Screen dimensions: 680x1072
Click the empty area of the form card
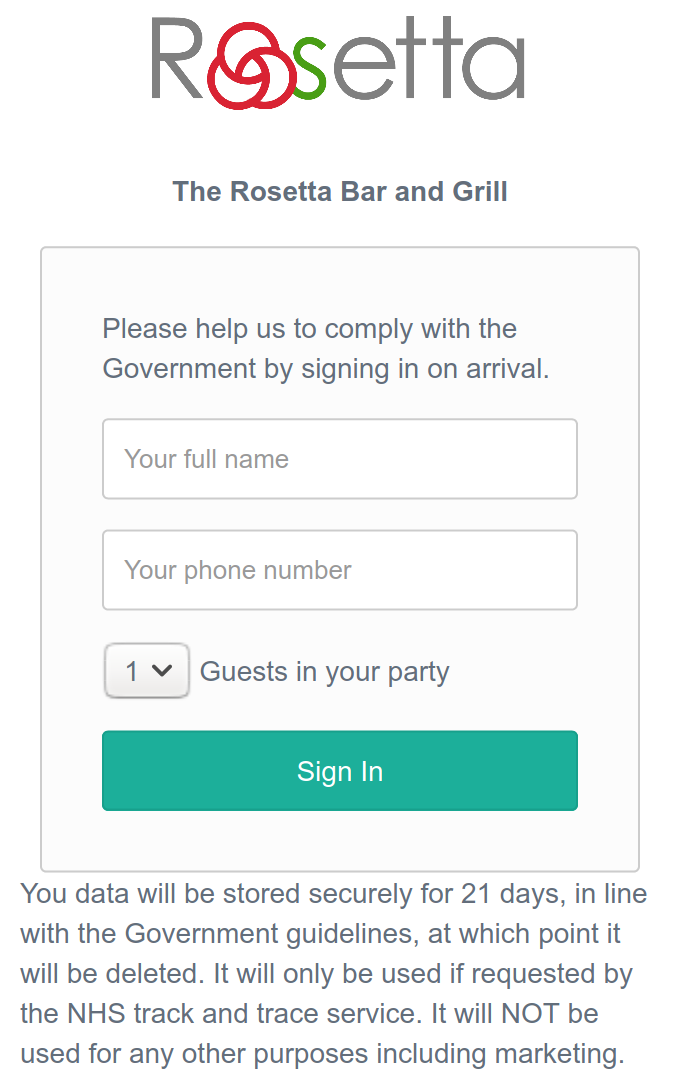(340, 840)
